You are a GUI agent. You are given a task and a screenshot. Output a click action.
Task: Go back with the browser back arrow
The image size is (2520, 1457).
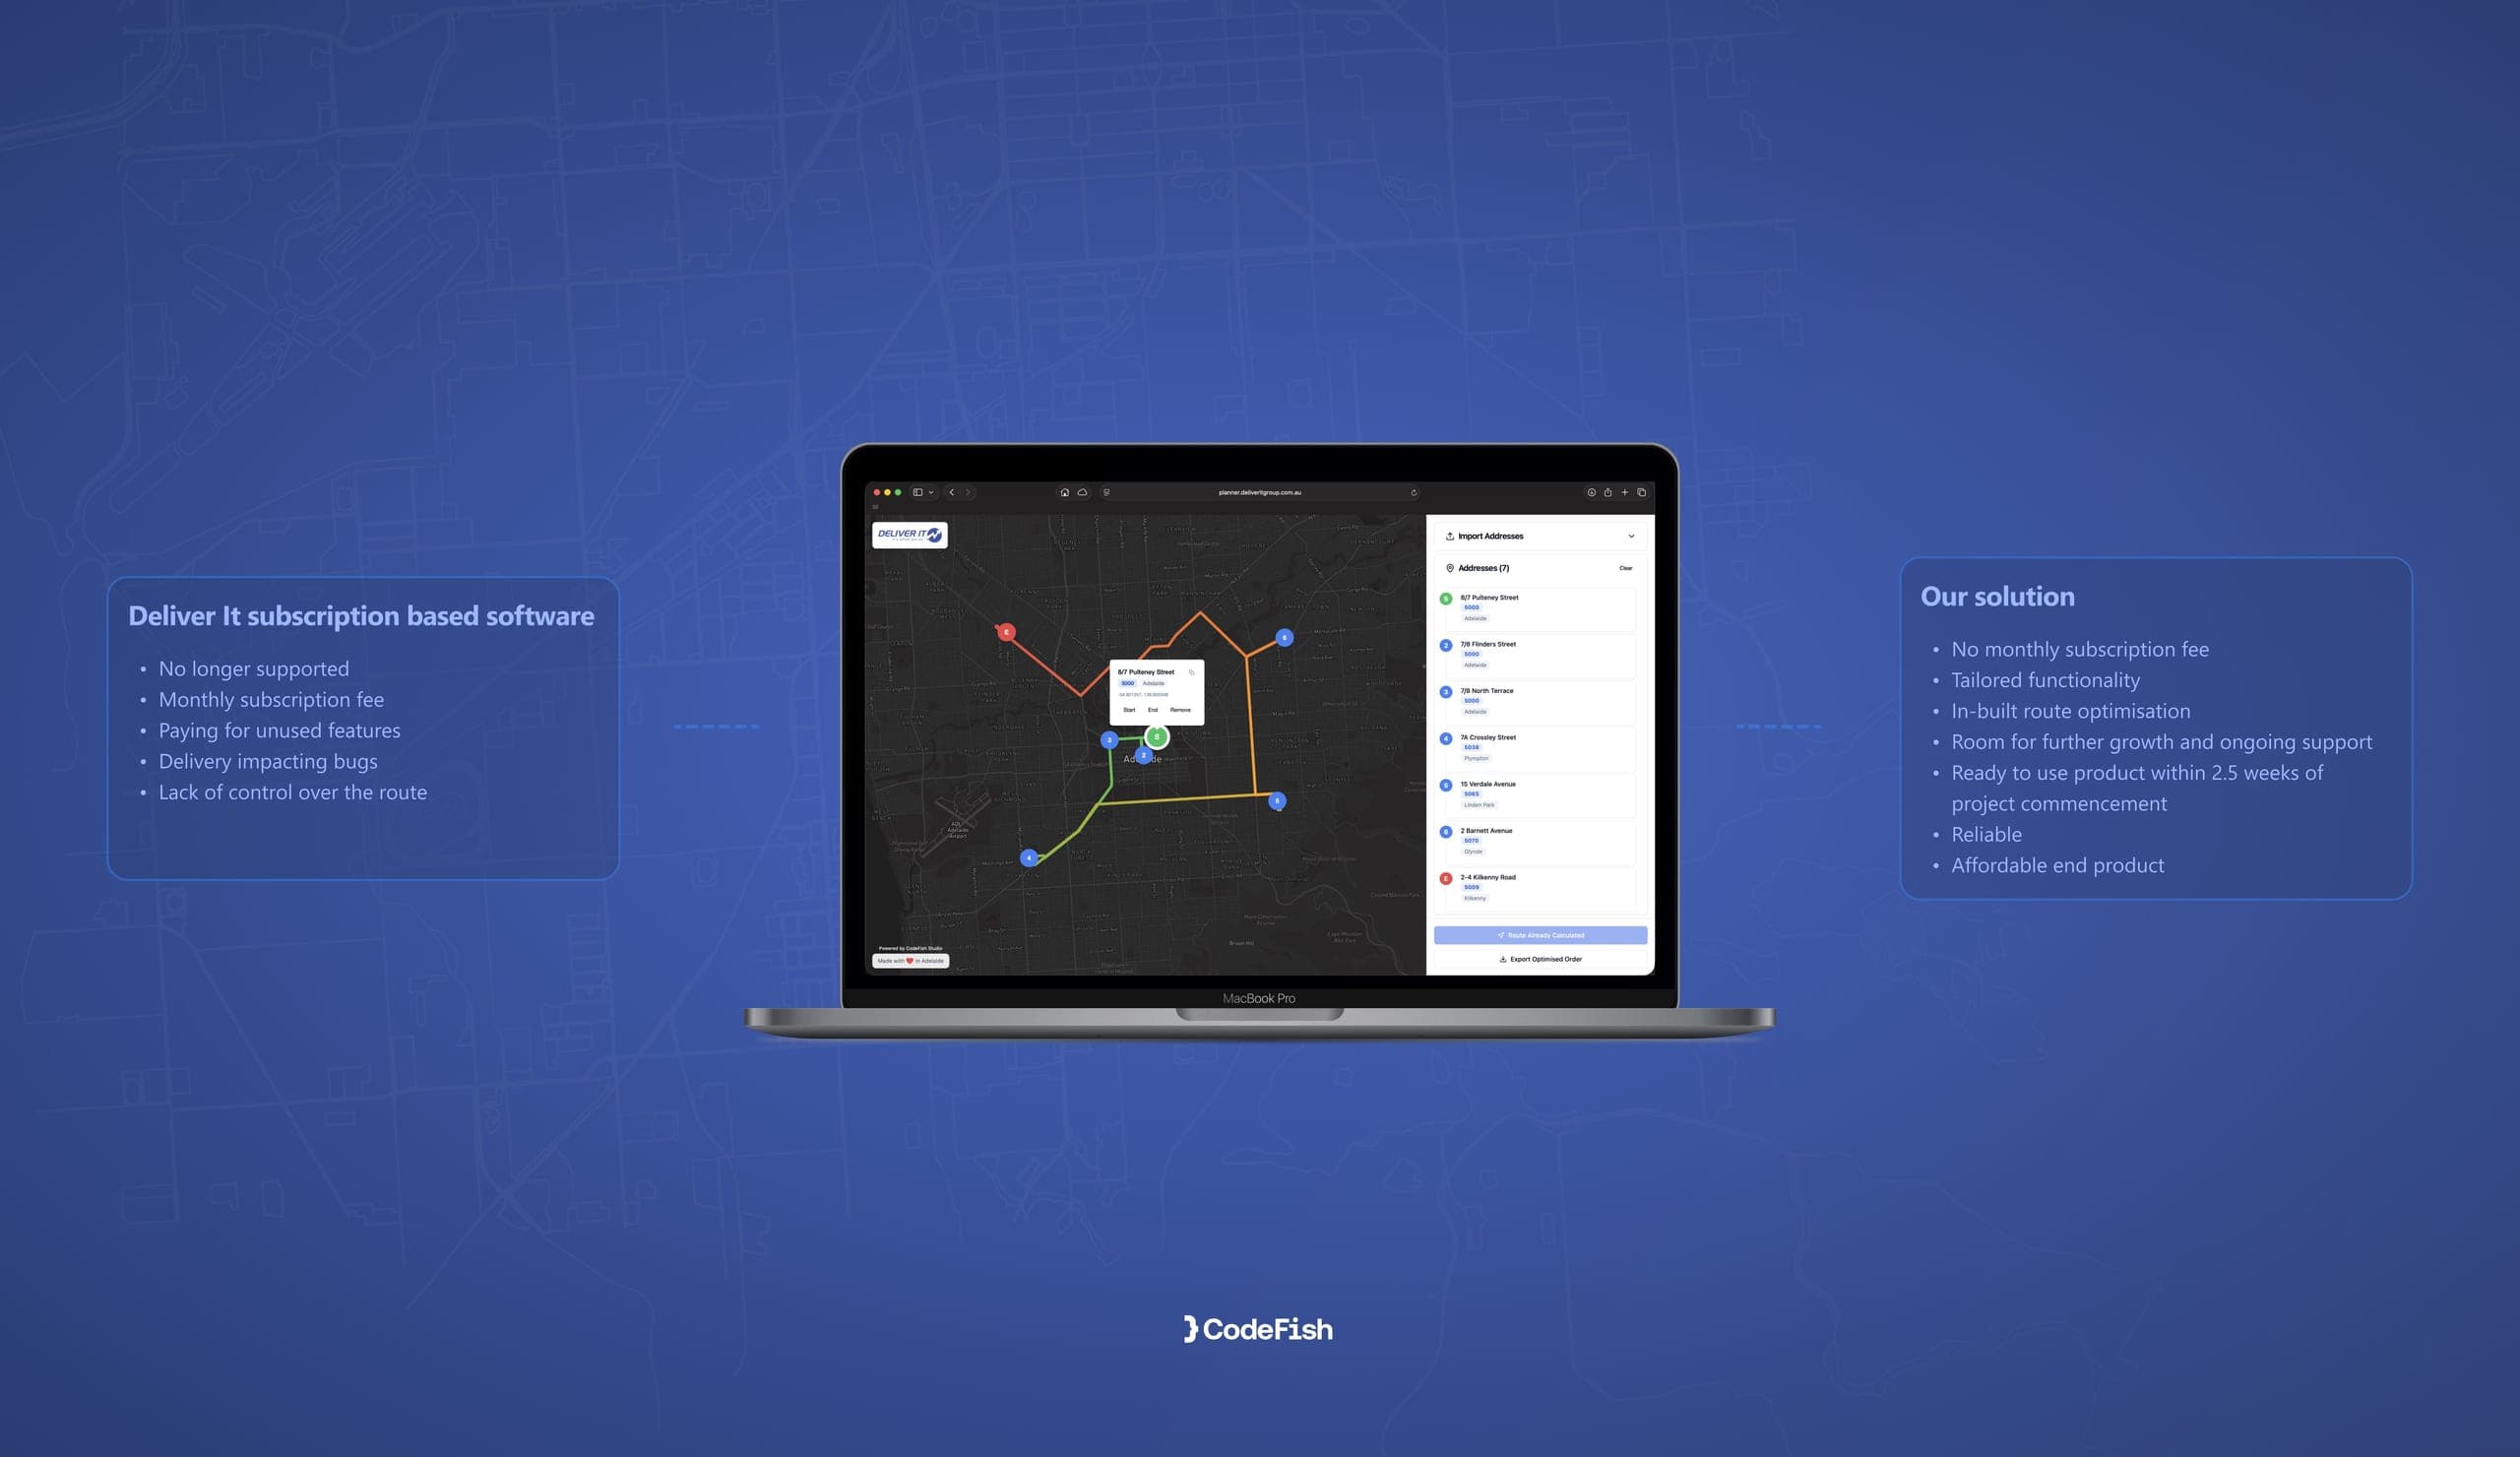point(951,492)
